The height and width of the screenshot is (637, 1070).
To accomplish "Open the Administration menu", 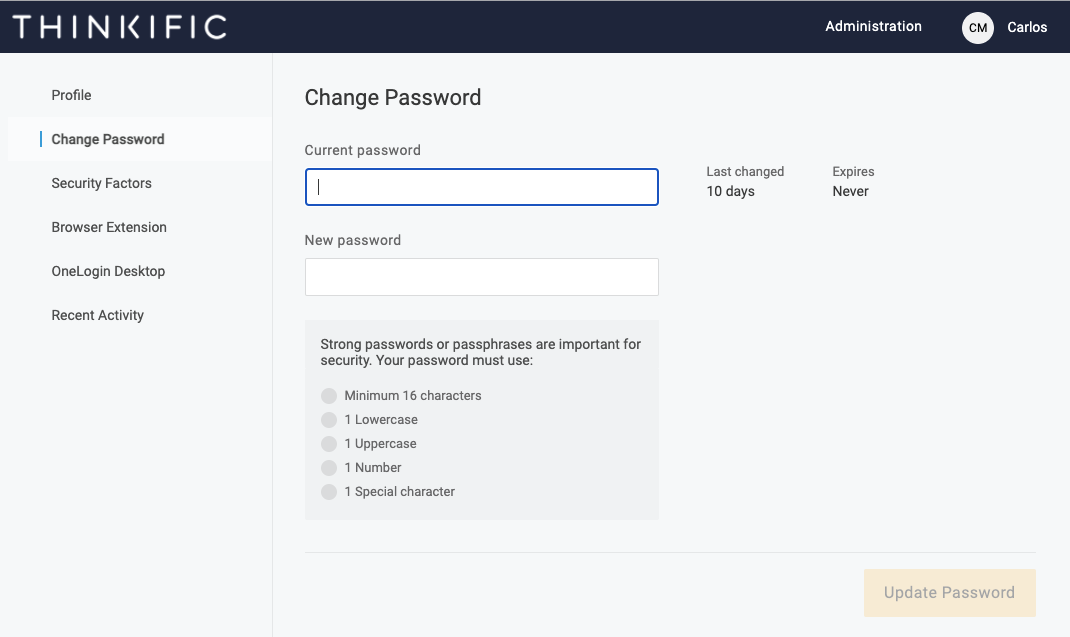I will point(873,27).
